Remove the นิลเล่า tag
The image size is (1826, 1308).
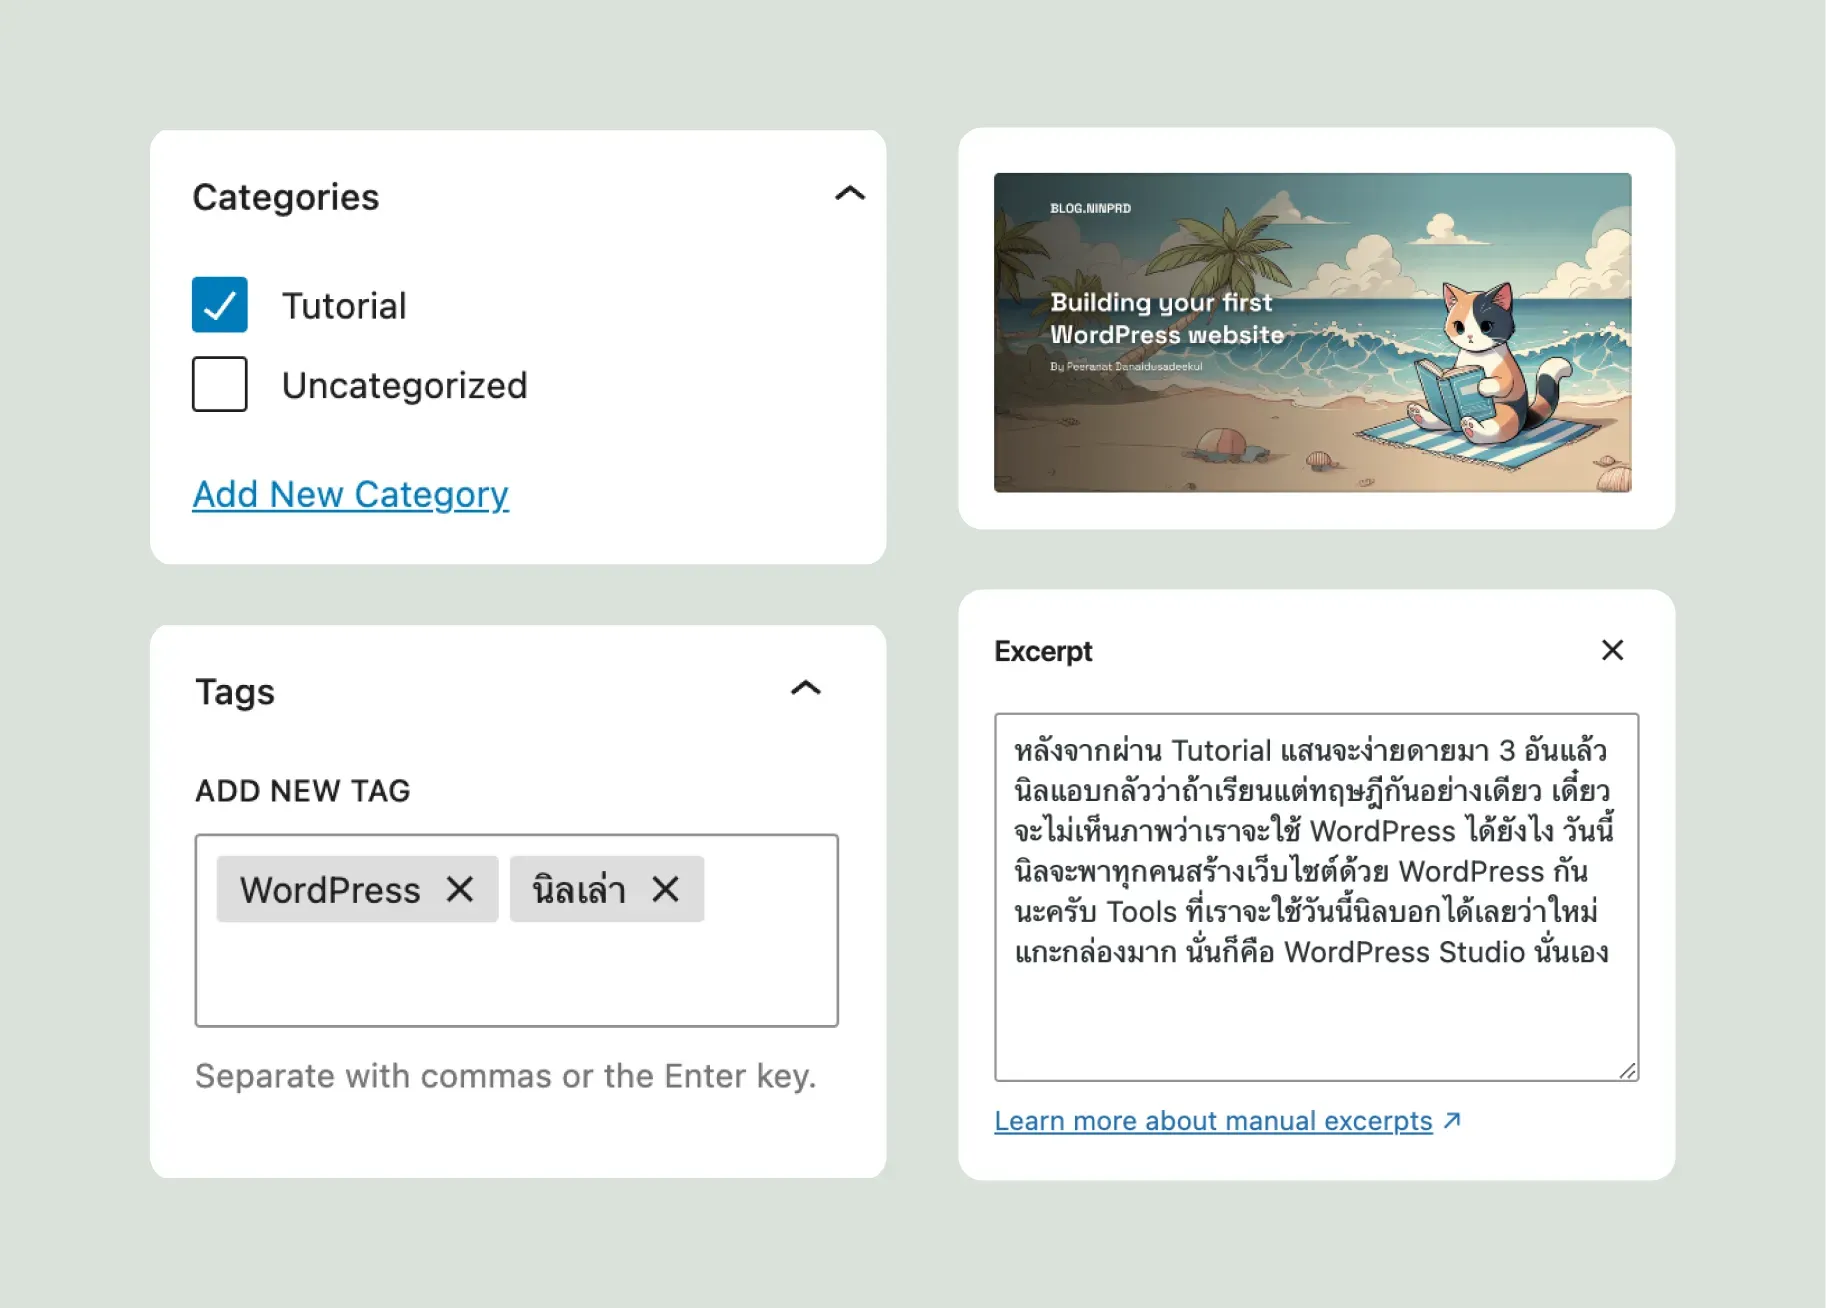pos(665,889)
